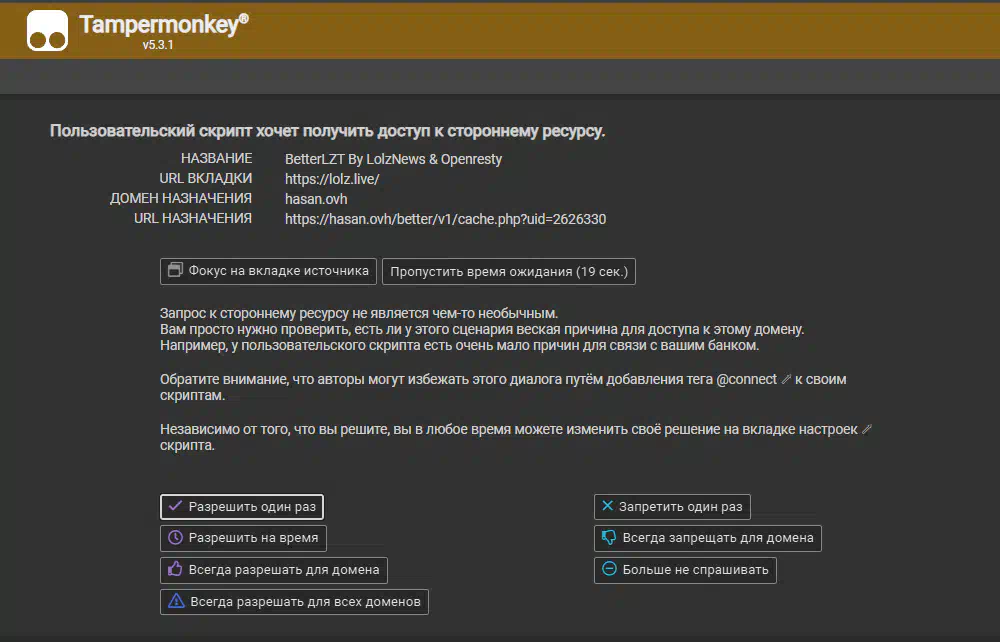Viewport: 1000px width, 642px height.
Task: Click the thumbs-down icon for Всегда запрещать для домена
Action: point(608,538)
